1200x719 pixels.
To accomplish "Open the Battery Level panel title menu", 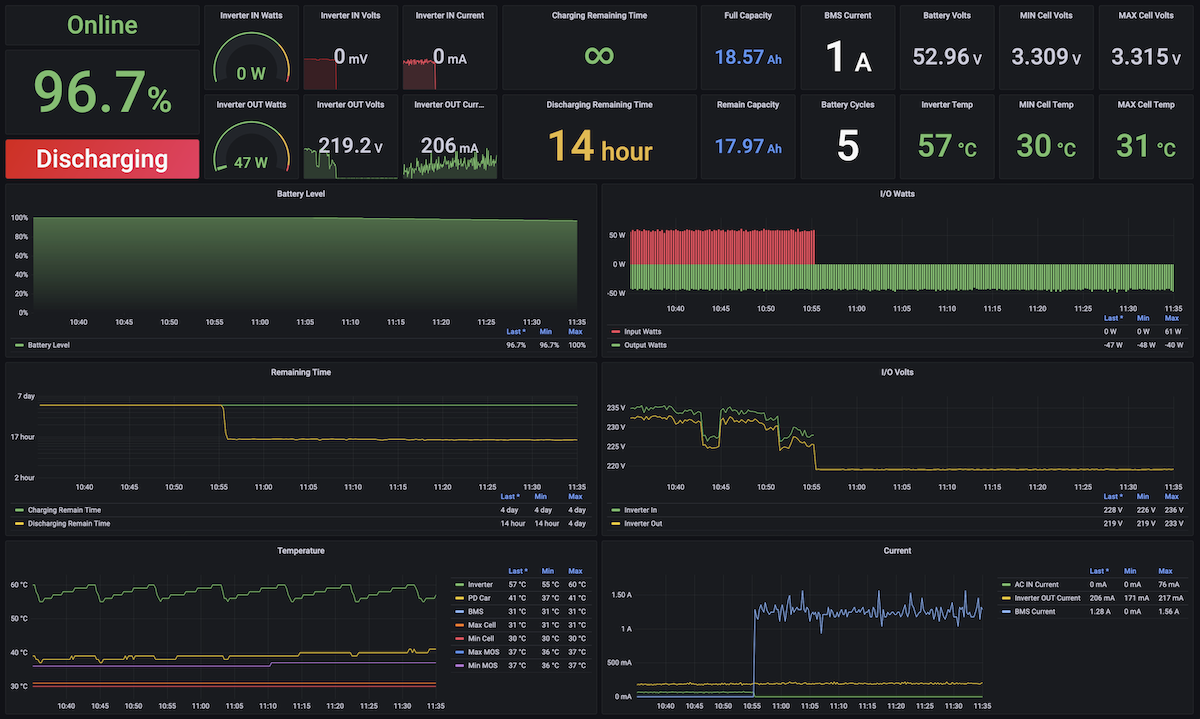I will [300, 194].
